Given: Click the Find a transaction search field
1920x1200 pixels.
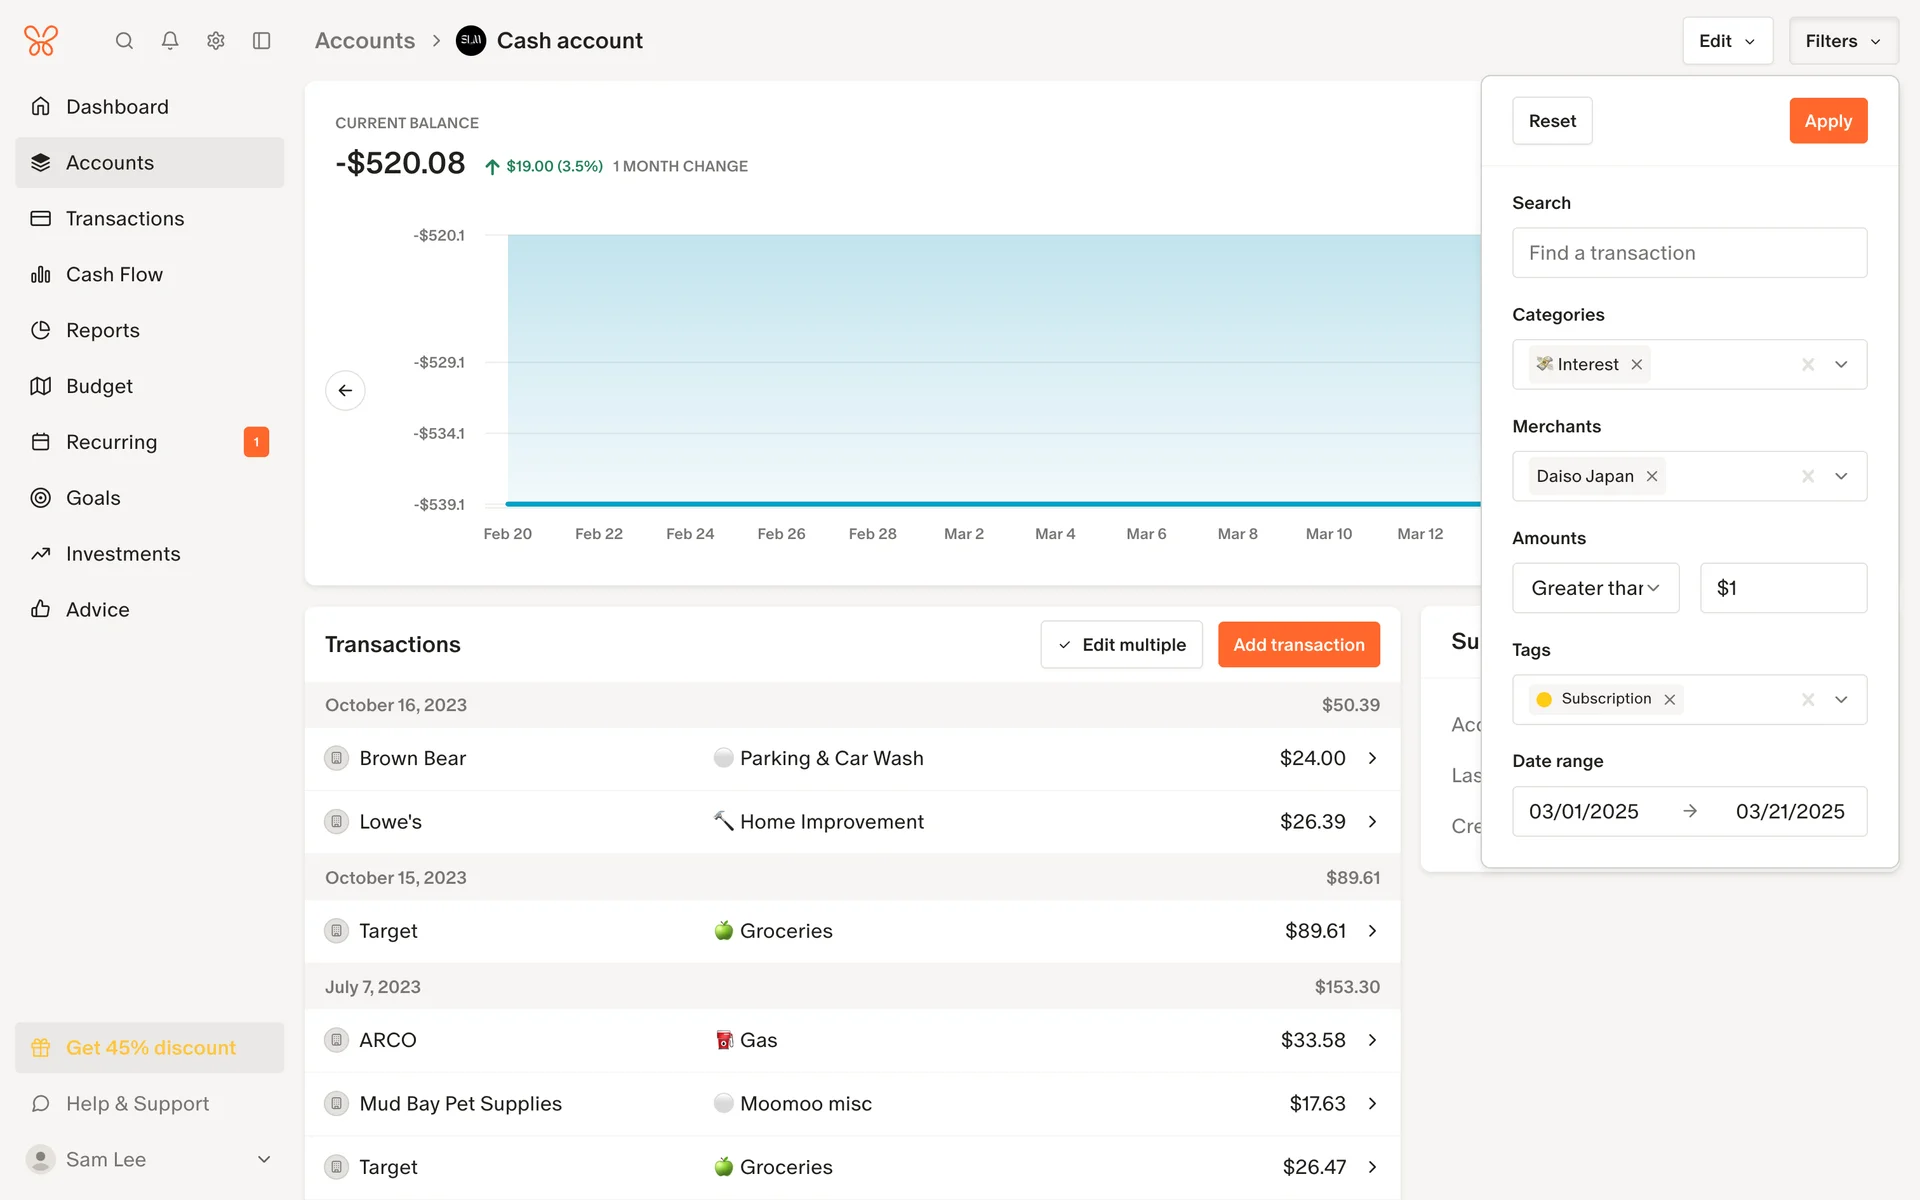Looking at the screenshot, I should 1689,253.
